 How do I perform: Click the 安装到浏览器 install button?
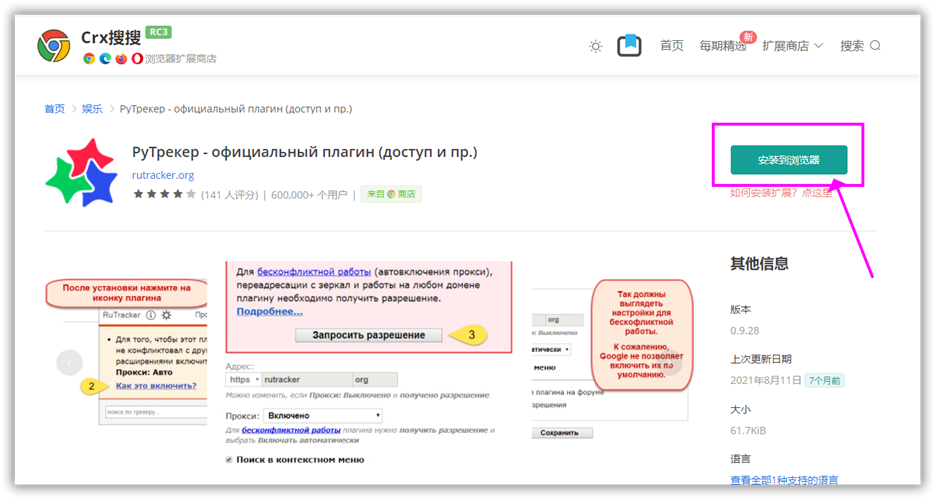[x=788, y=160]
